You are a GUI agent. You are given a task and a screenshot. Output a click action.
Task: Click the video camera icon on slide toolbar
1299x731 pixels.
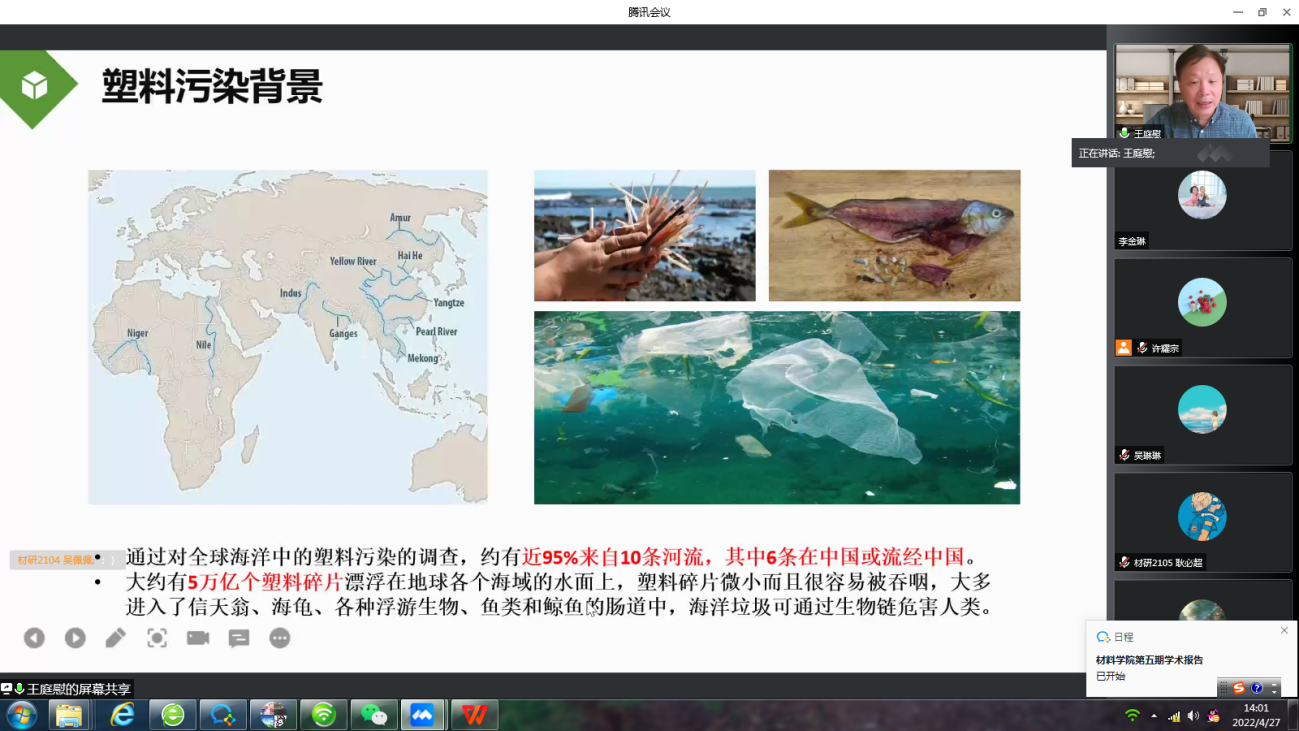click(198, 638)
